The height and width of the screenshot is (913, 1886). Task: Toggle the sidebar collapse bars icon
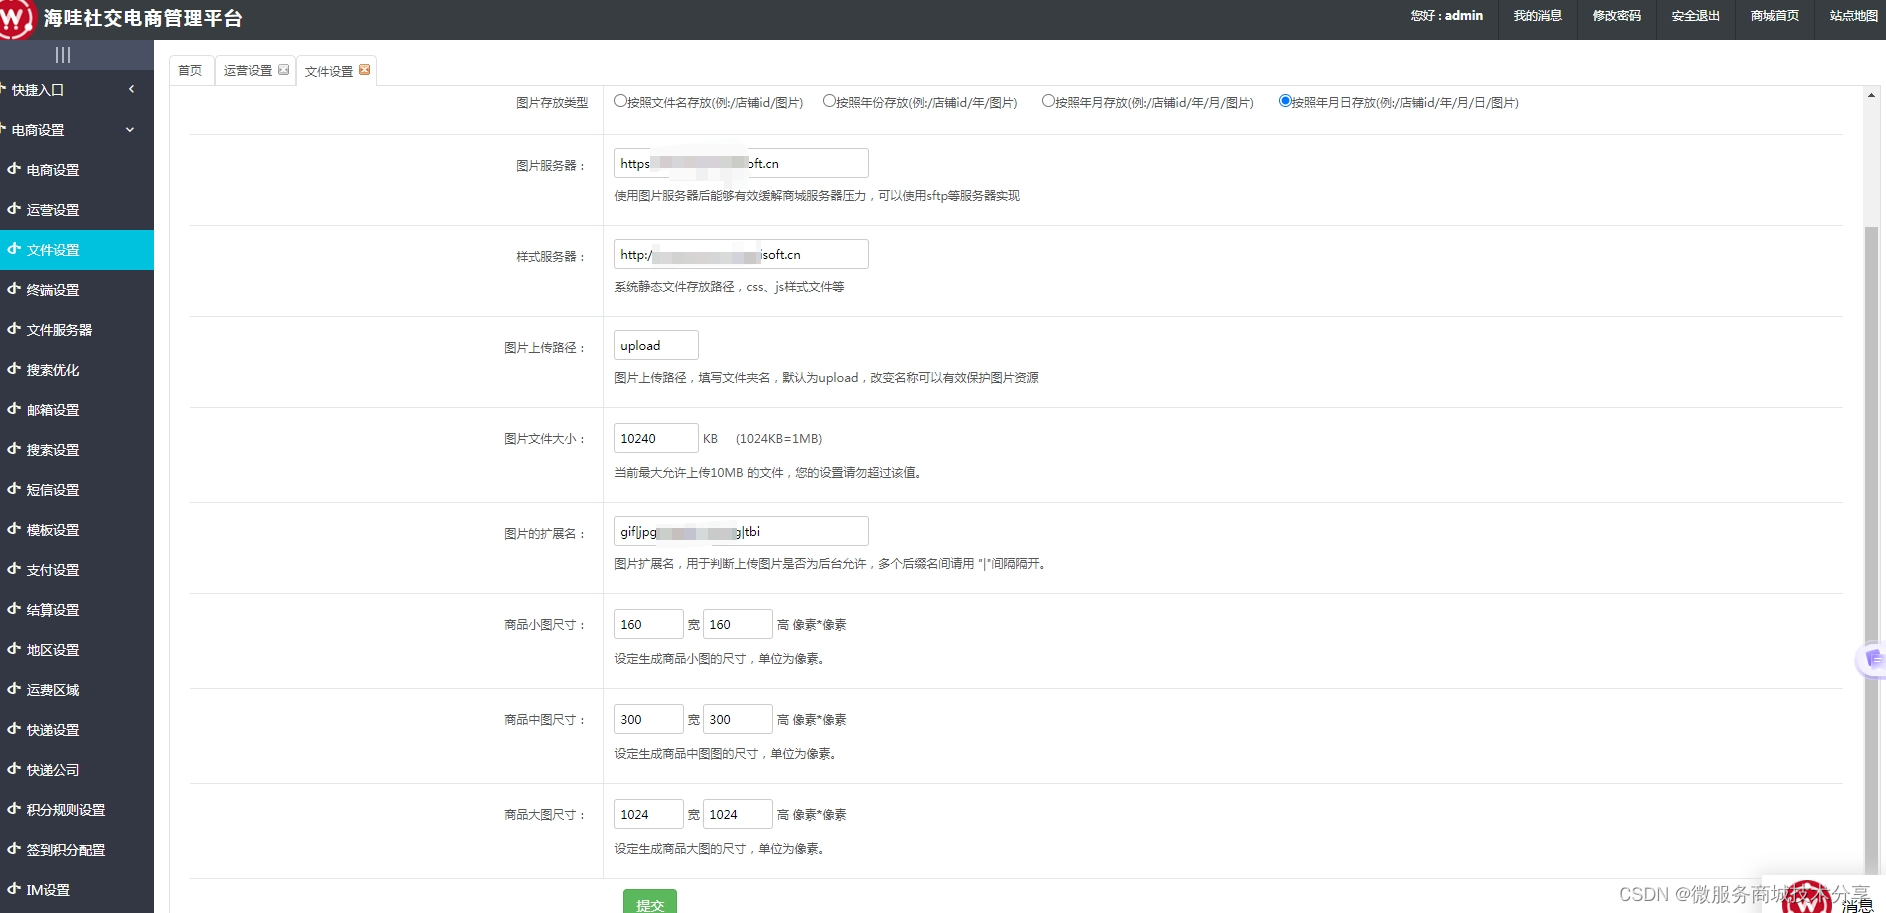tap(63, 55)
